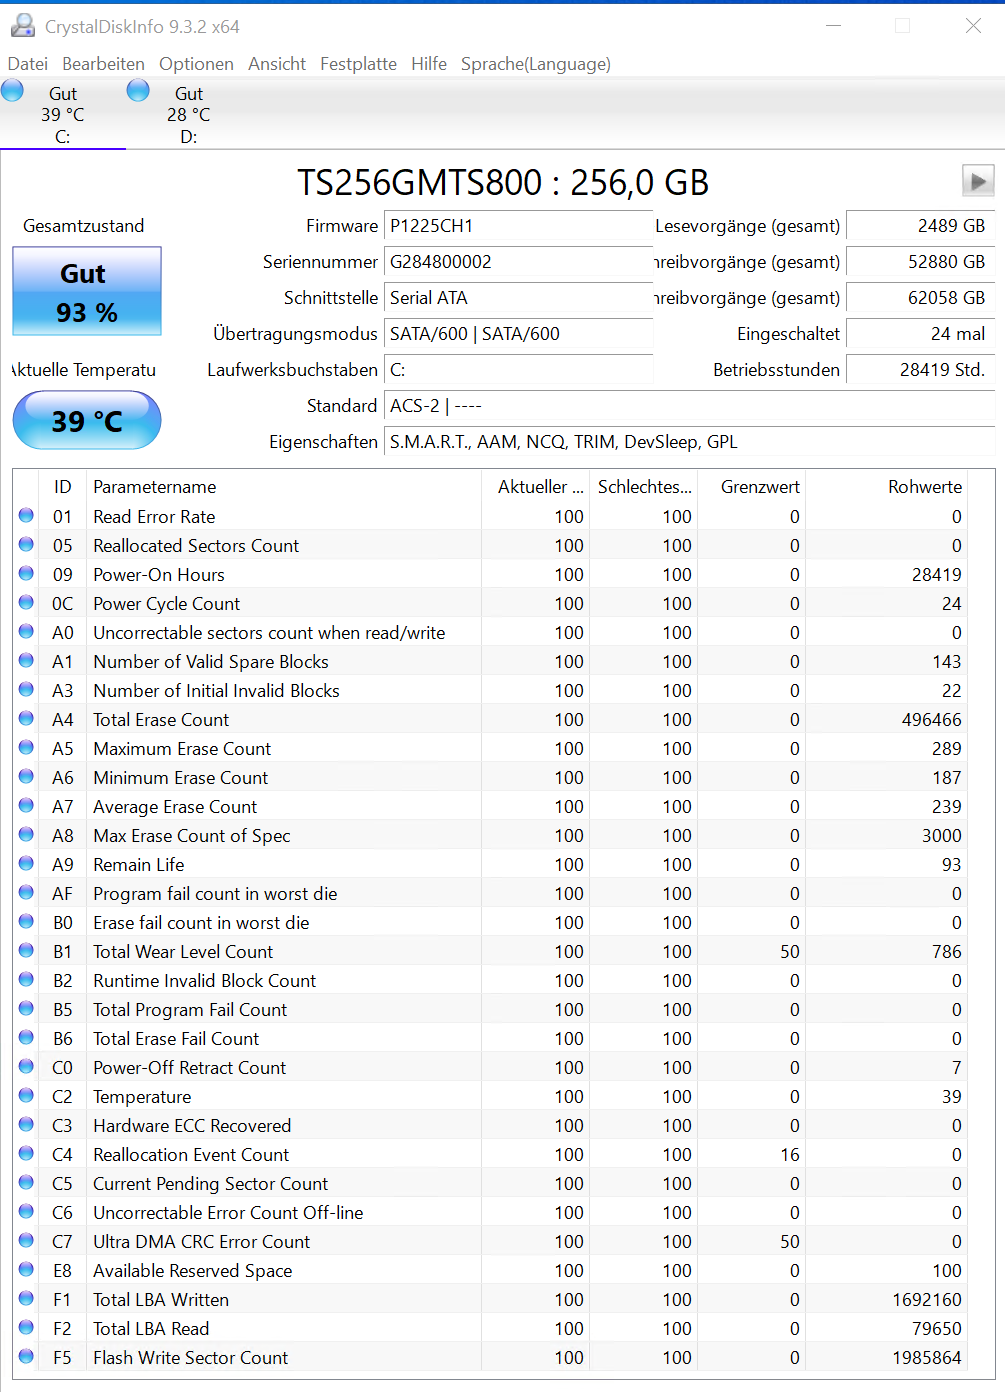Click the Parametername column header
This screenshot has width=1005, height=1392.
(x=284, y=487)
